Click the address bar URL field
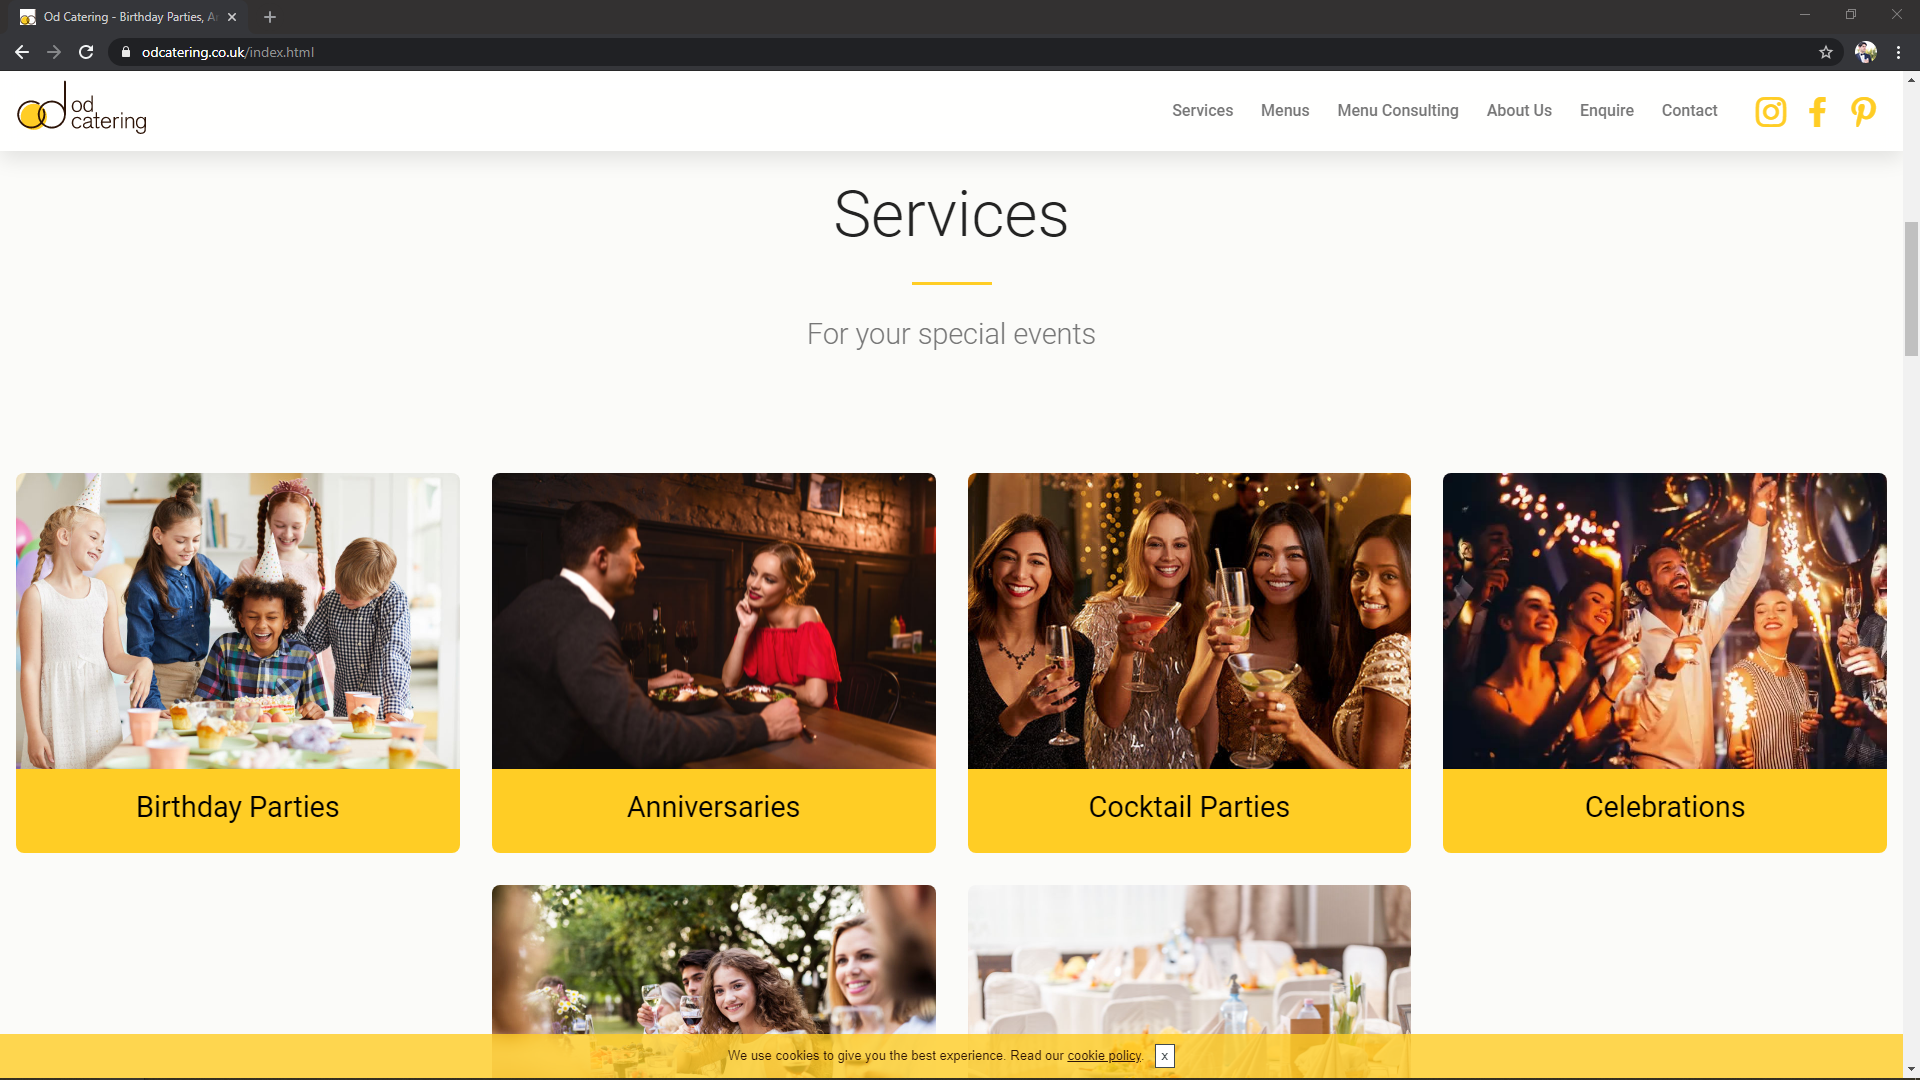Screen dimensions: 1920x1080 coord(960,52)
